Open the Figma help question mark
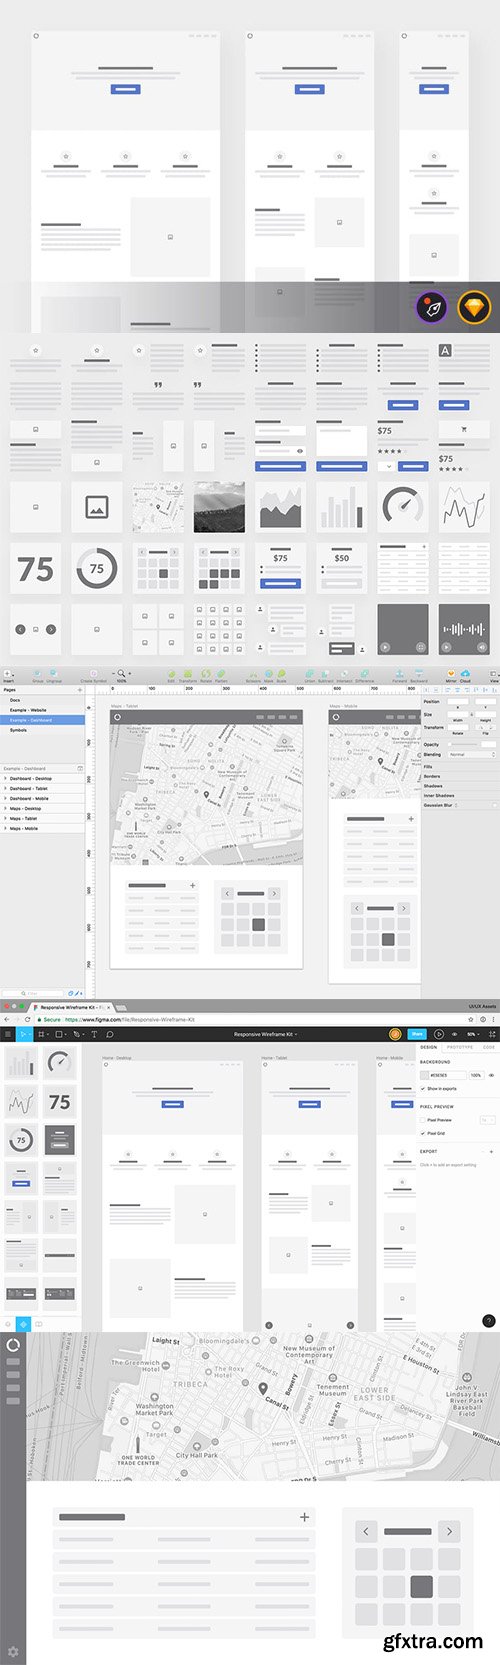Screen dimensions: 500x1665 [x=489, y=1320]
